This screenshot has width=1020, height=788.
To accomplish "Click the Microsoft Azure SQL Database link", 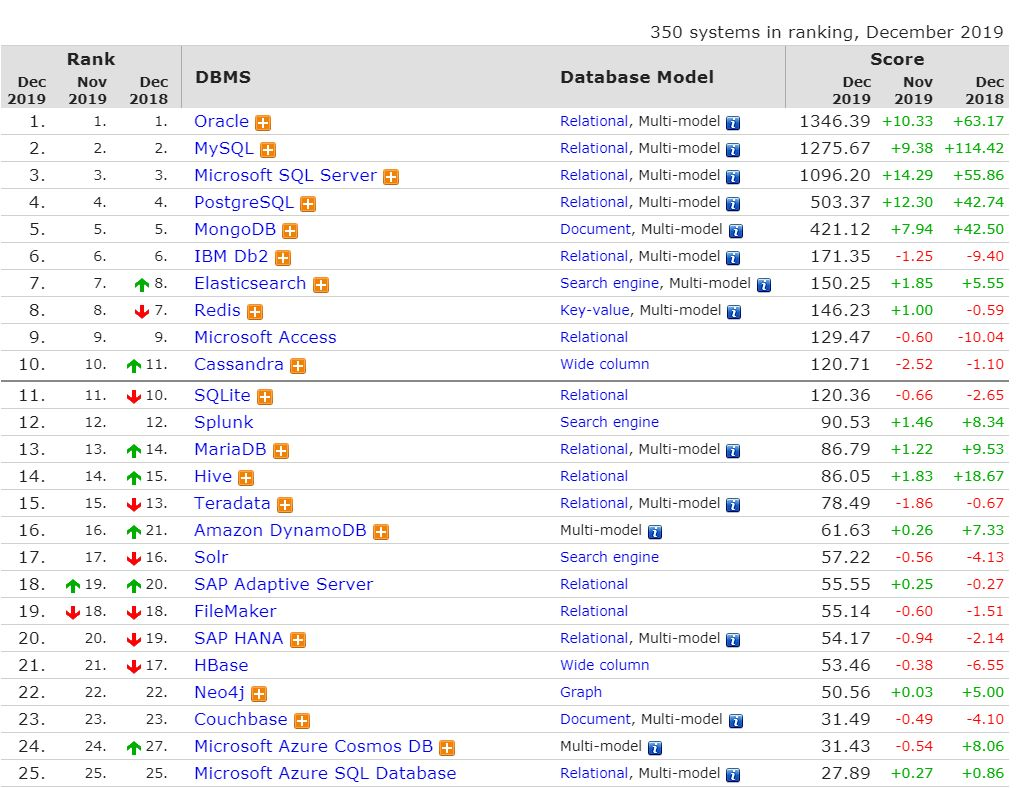I will tap(325, 773).
